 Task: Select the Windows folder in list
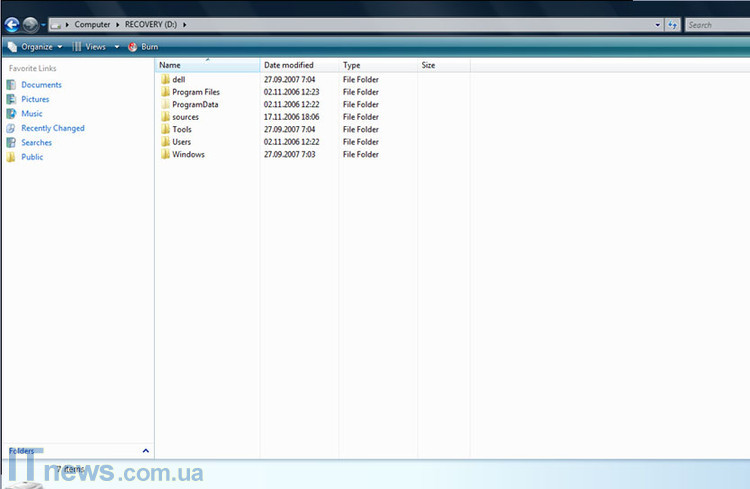(188, 154)
